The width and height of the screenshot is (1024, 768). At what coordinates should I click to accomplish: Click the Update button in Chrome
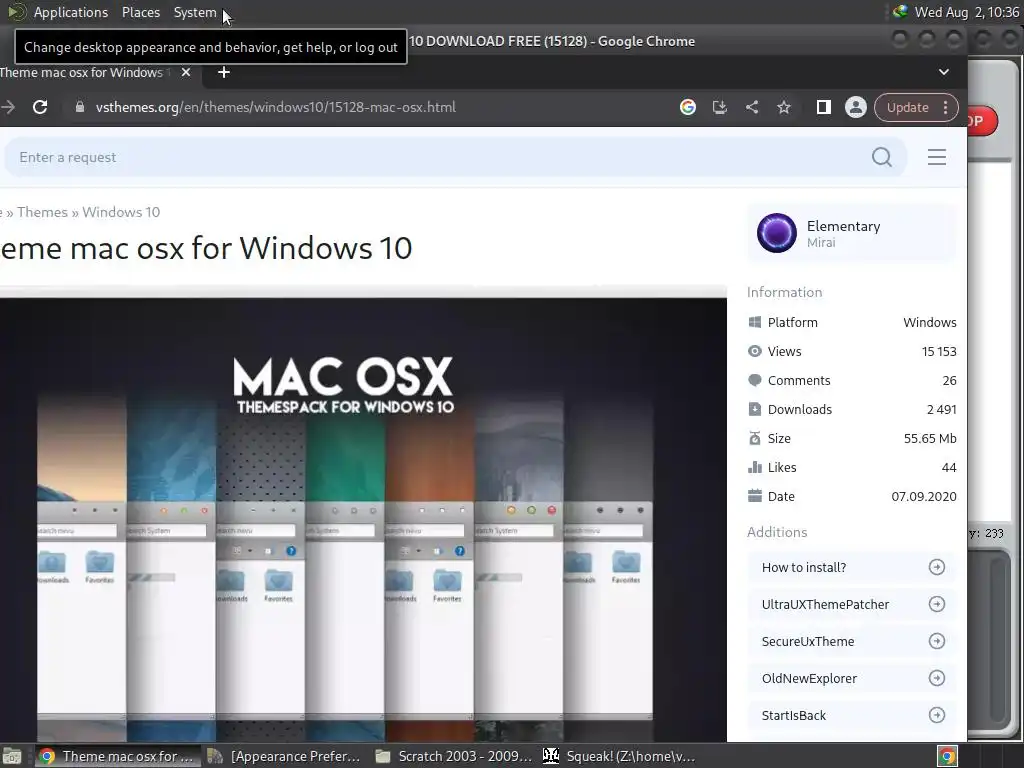pyautogui.click(x=907, y=107)
